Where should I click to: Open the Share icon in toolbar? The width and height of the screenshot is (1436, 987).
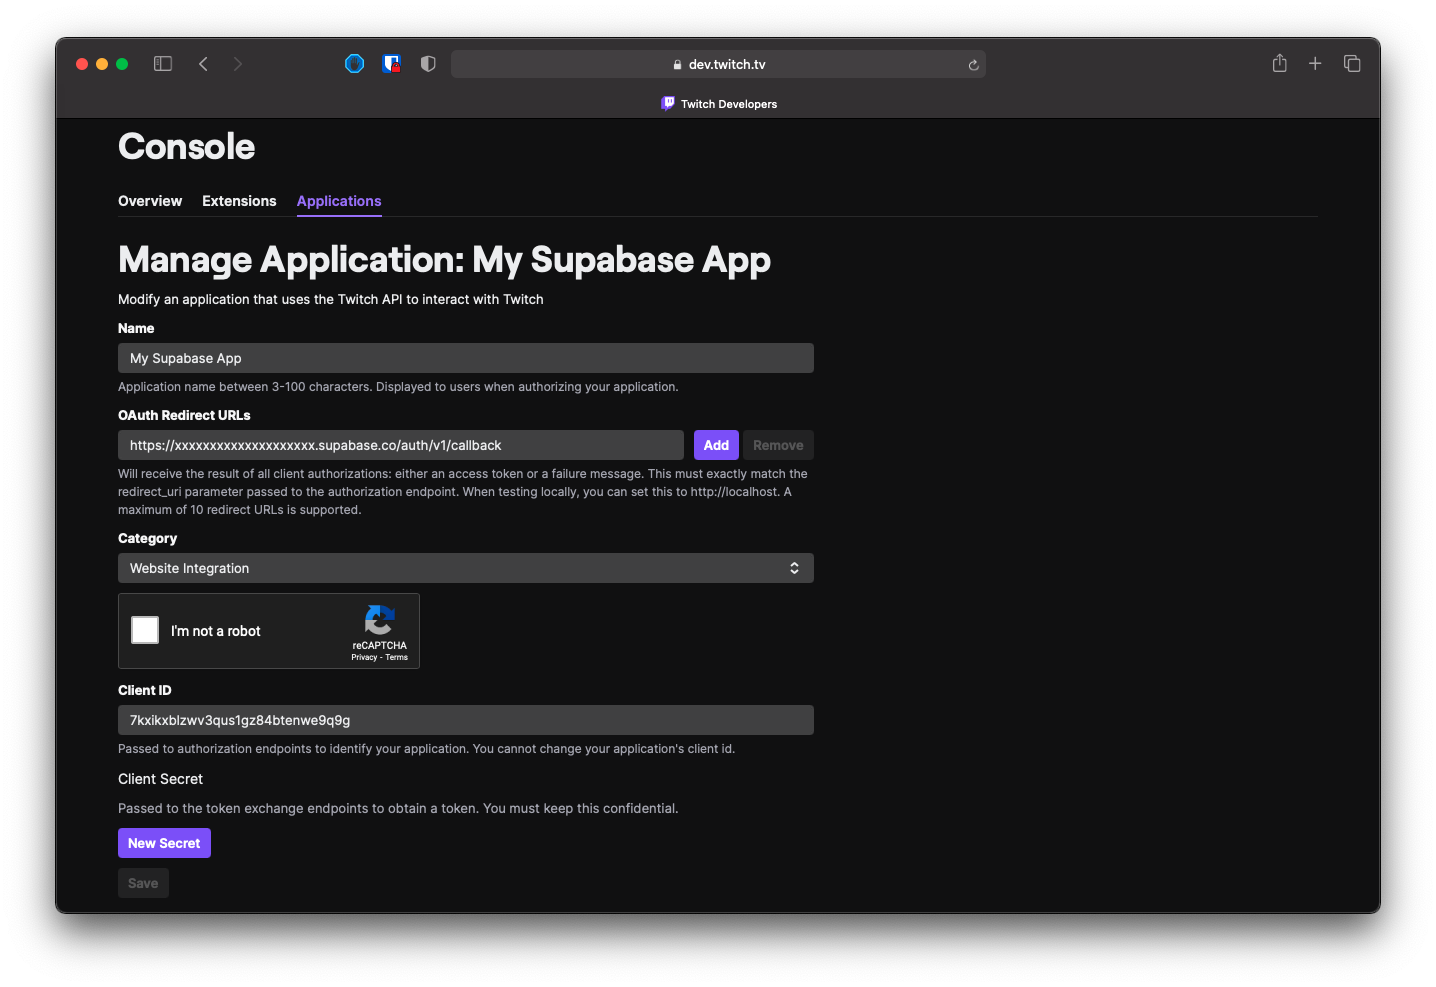[1279, 64]
